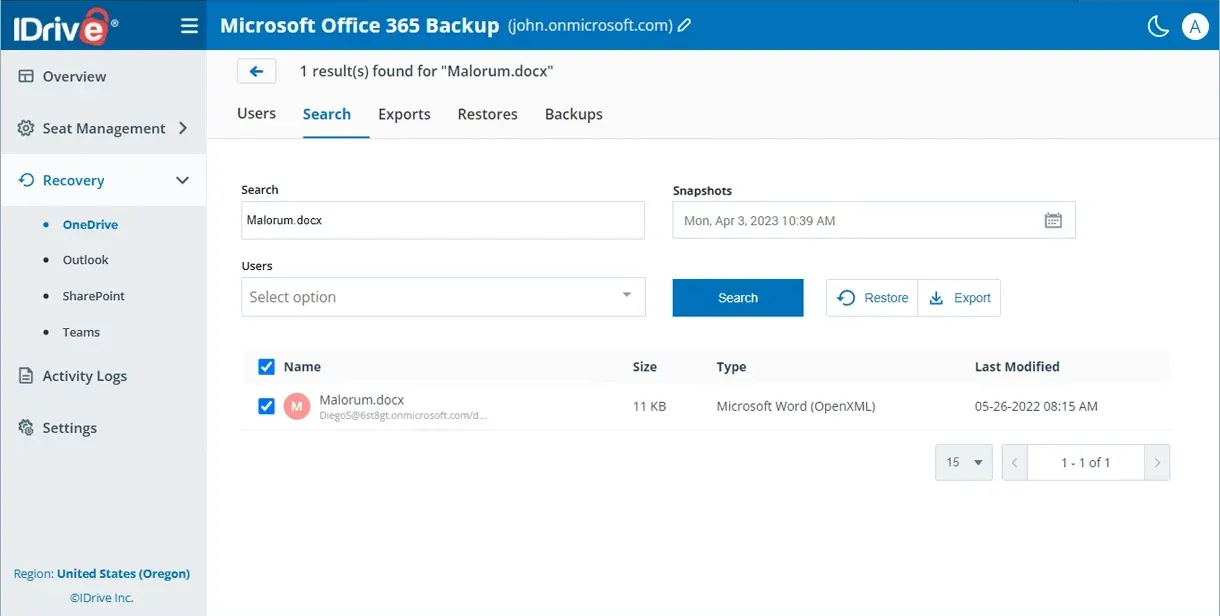Click the Malorum.docx file name

[362, 400]
